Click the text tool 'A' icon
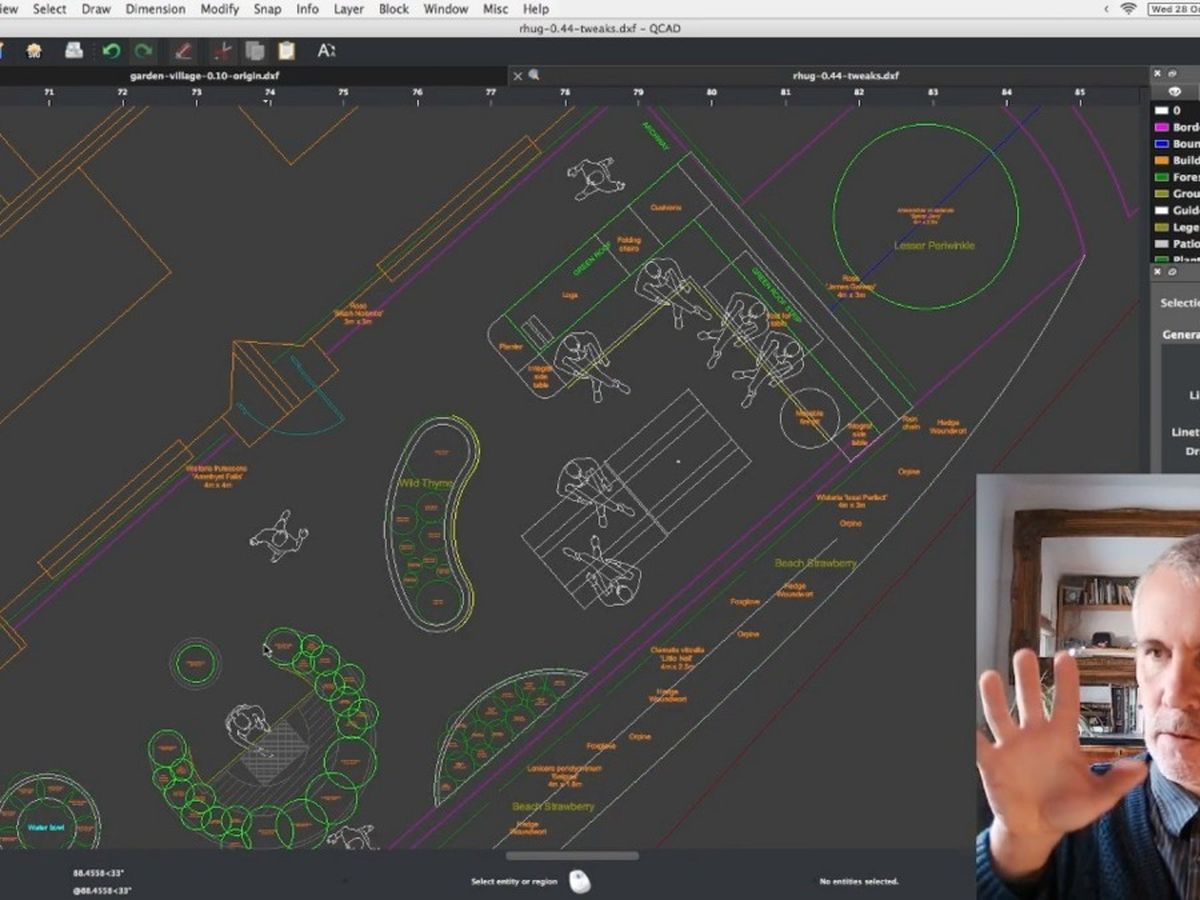 coord(326,50)
